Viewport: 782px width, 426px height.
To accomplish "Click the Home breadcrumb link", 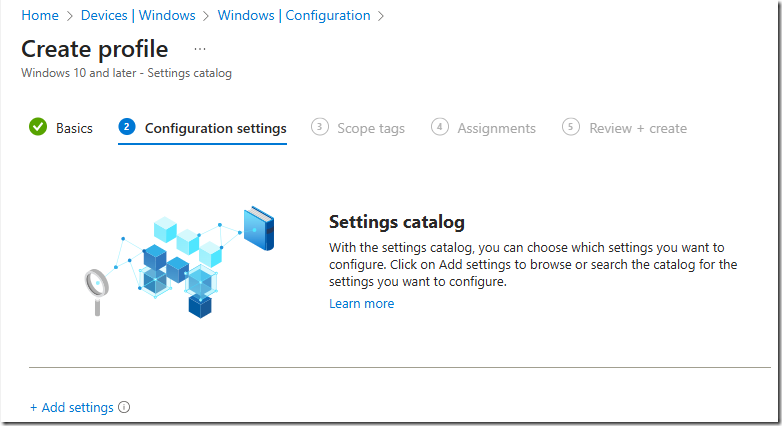I will [40, 16].
